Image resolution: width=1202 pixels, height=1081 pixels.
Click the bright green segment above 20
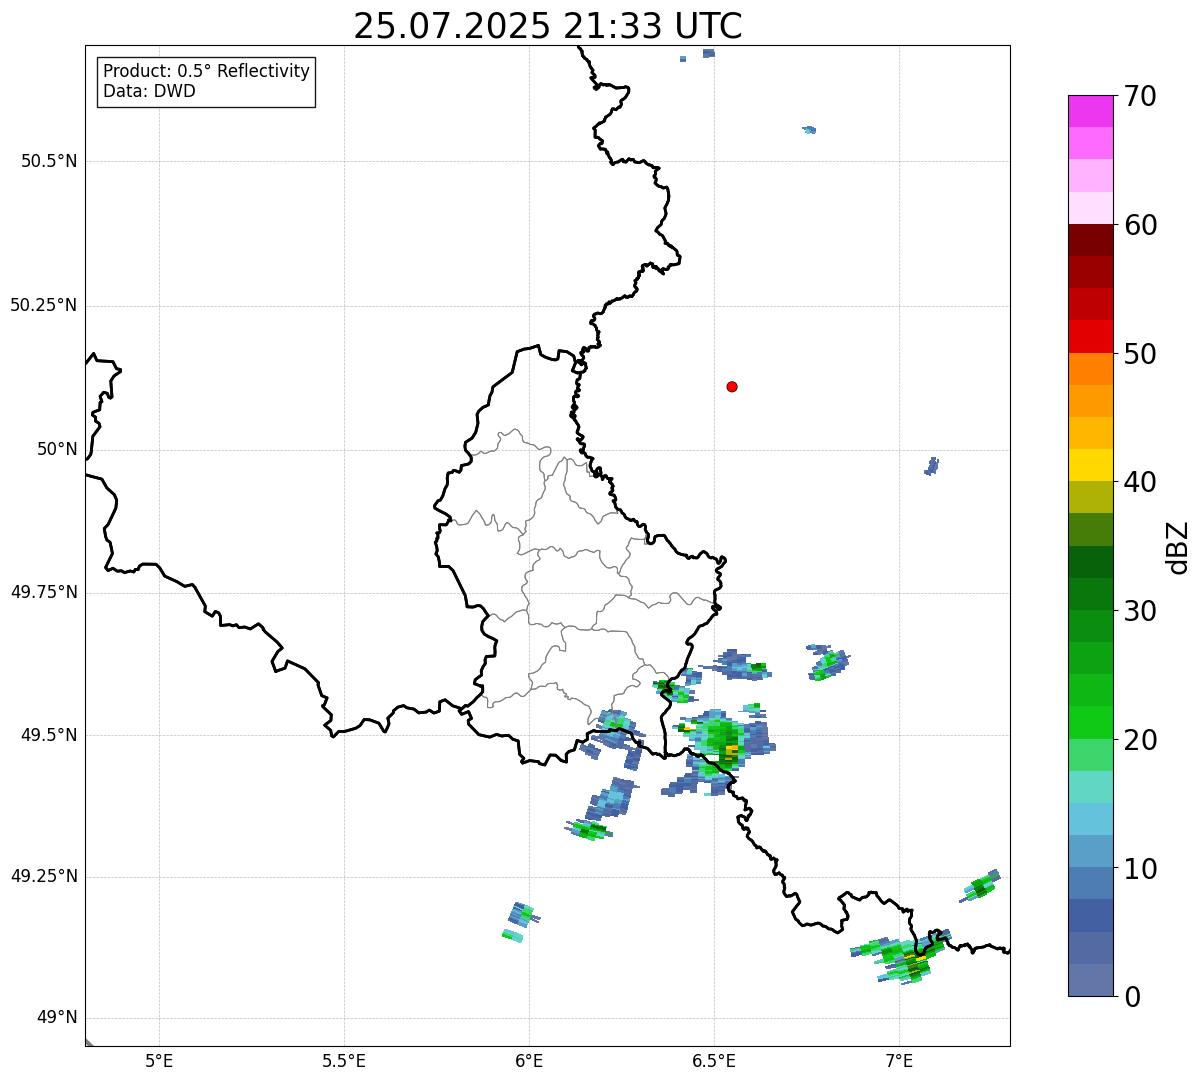tap(1090, 722)
